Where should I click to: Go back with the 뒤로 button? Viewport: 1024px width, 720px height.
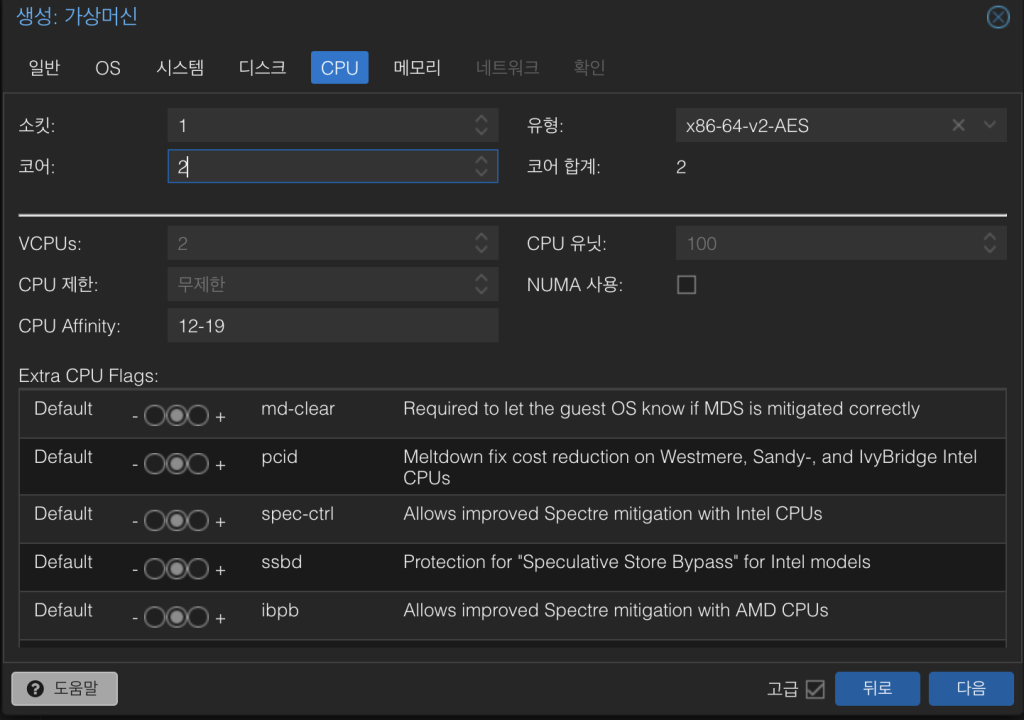(x=877, y=688)
